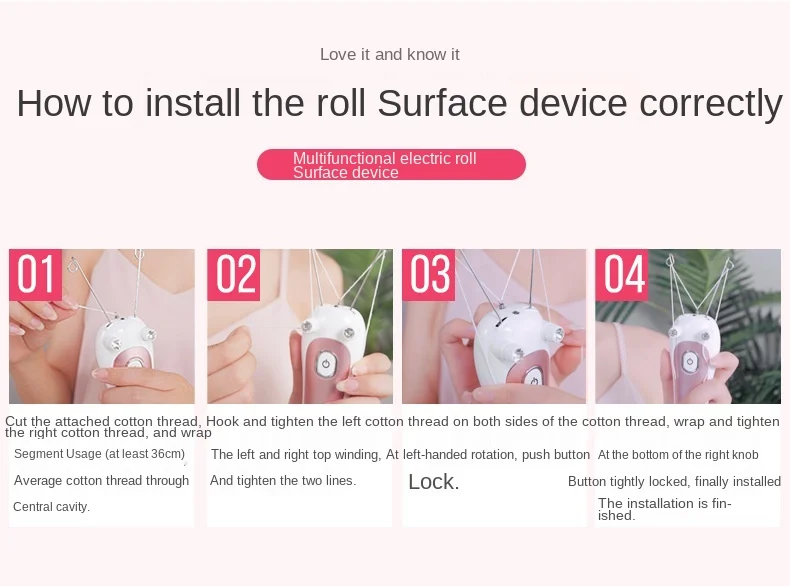Open the step 01 thread-cutting photo
The image size is (790, 586).
(x=102, y=326)
